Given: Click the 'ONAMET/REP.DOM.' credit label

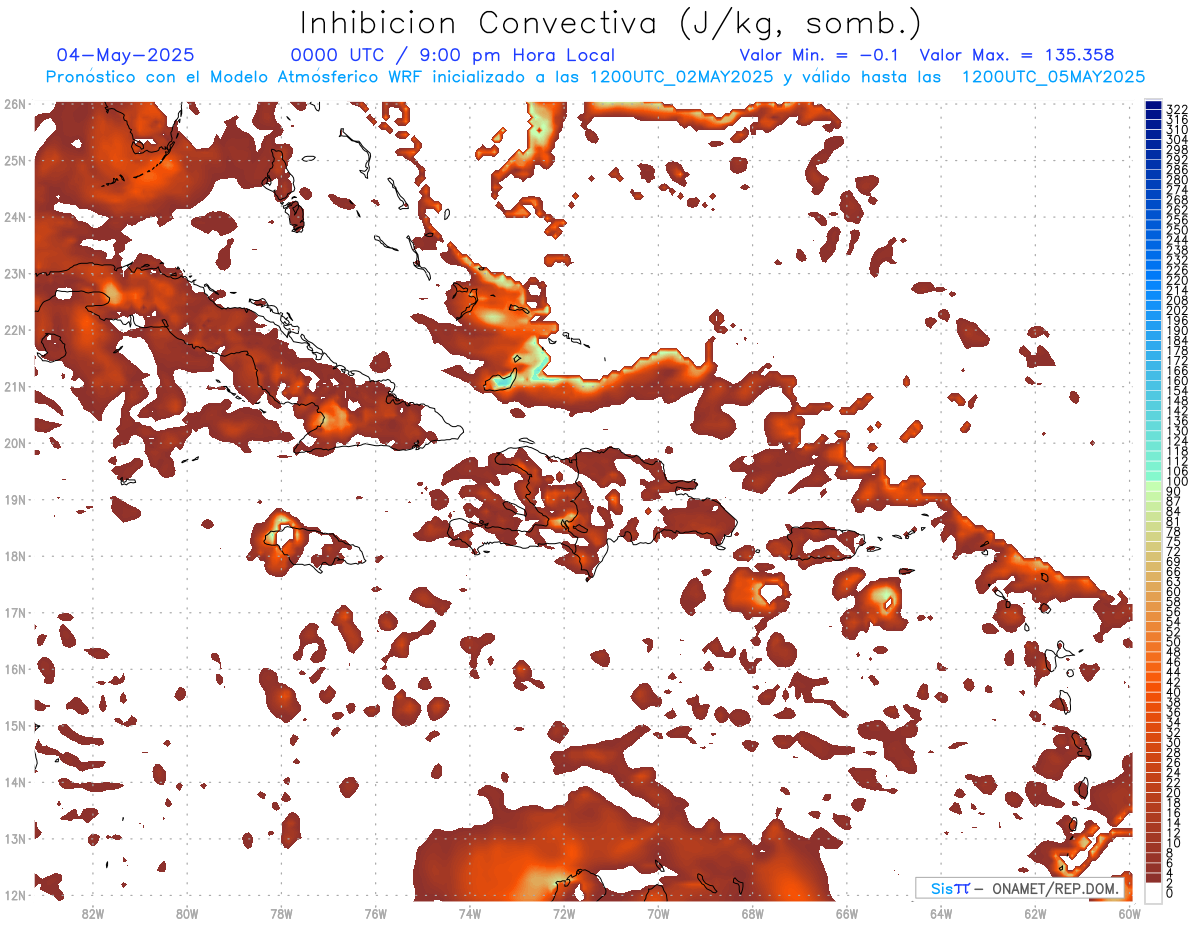Looking at the screenshot, I should (1055, 888).
